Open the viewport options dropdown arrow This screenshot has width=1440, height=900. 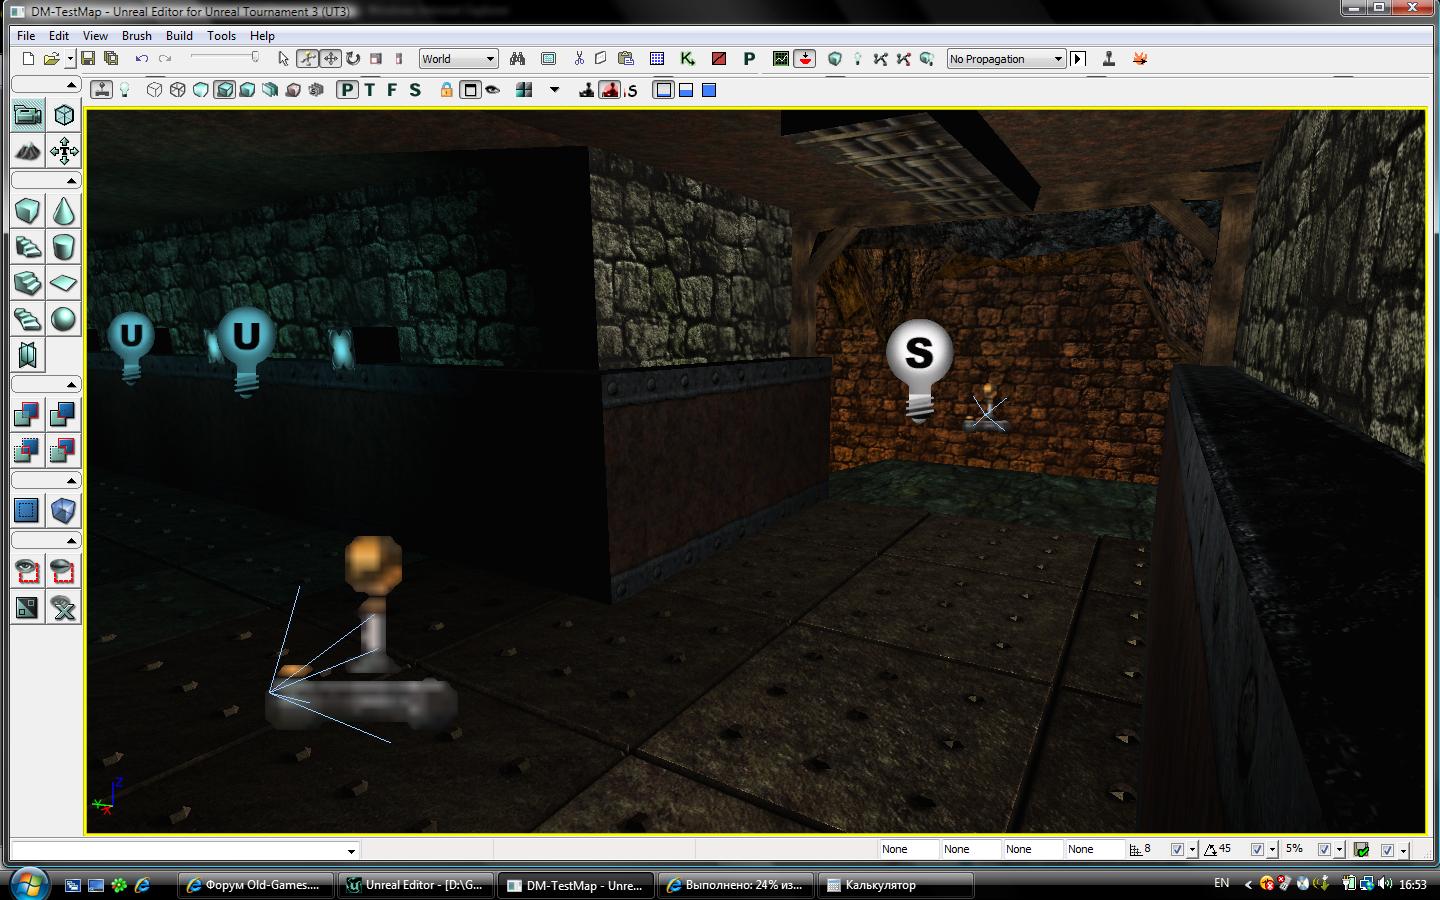click(555, 90)
